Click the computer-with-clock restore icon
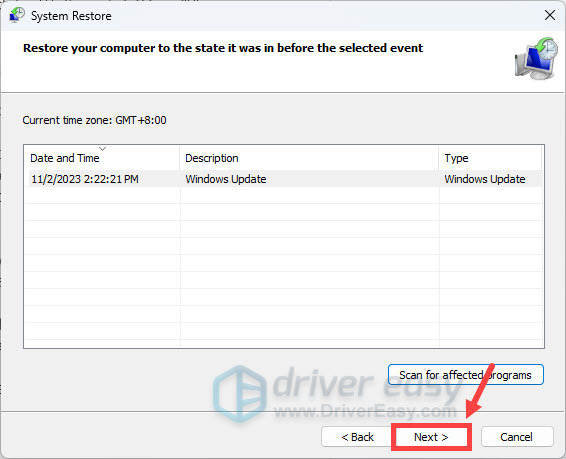566x459 pixels. point(536,58)
